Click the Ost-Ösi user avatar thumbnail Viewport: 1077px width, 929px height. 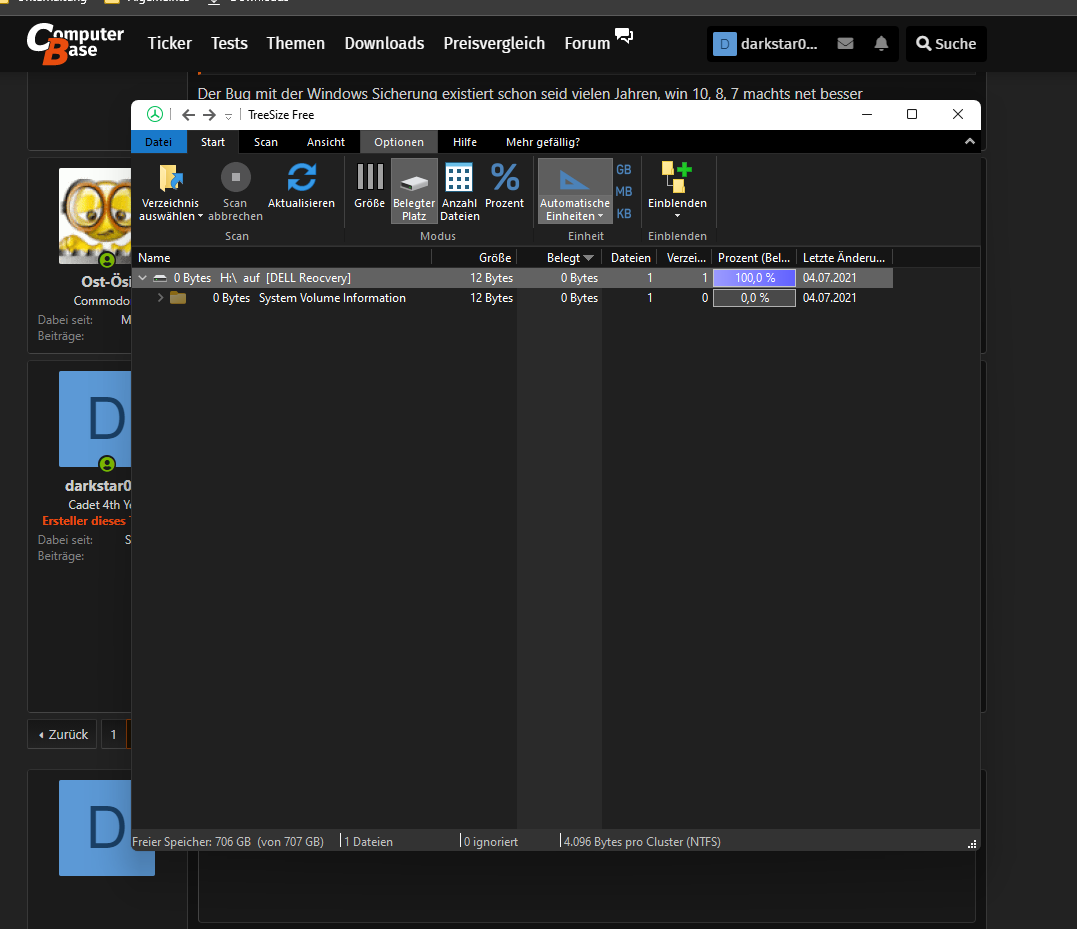[95, 216]
